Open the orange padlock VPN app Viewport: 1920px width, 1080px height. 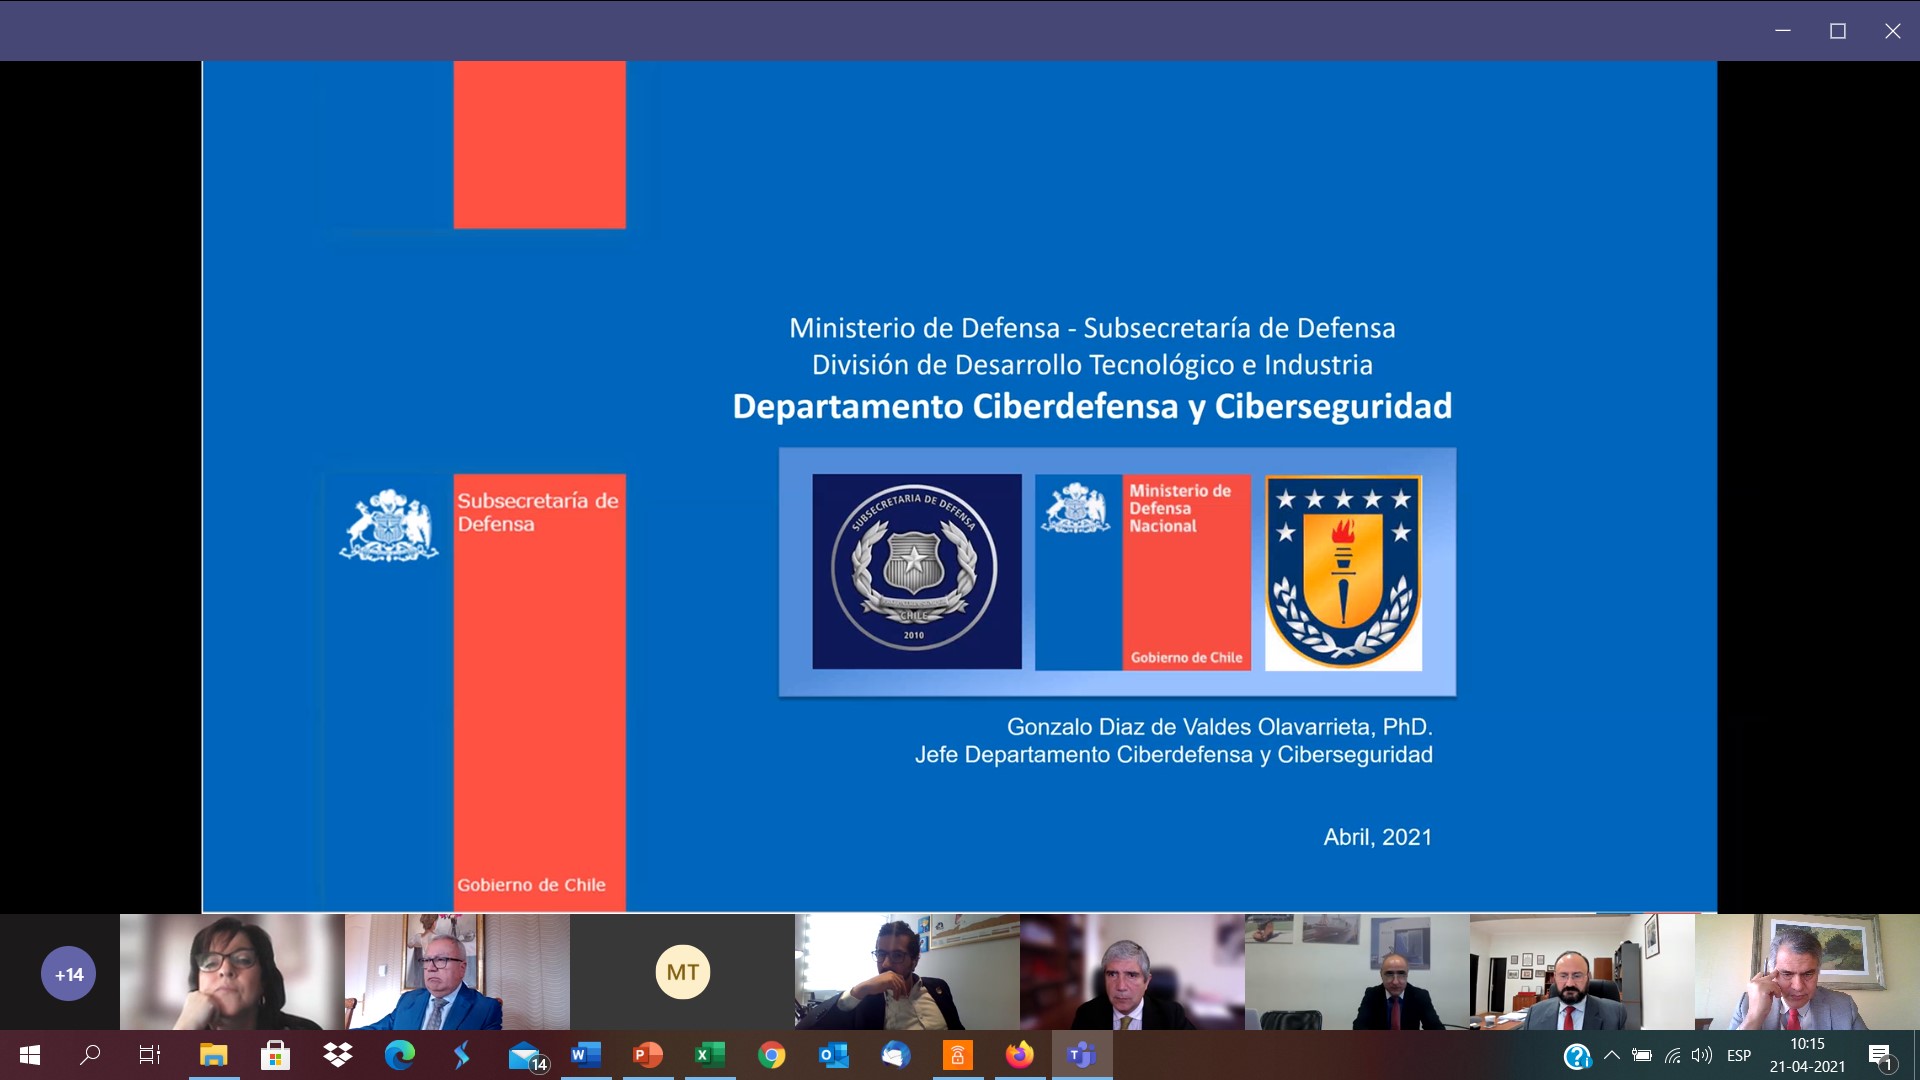coord(958,1055)
